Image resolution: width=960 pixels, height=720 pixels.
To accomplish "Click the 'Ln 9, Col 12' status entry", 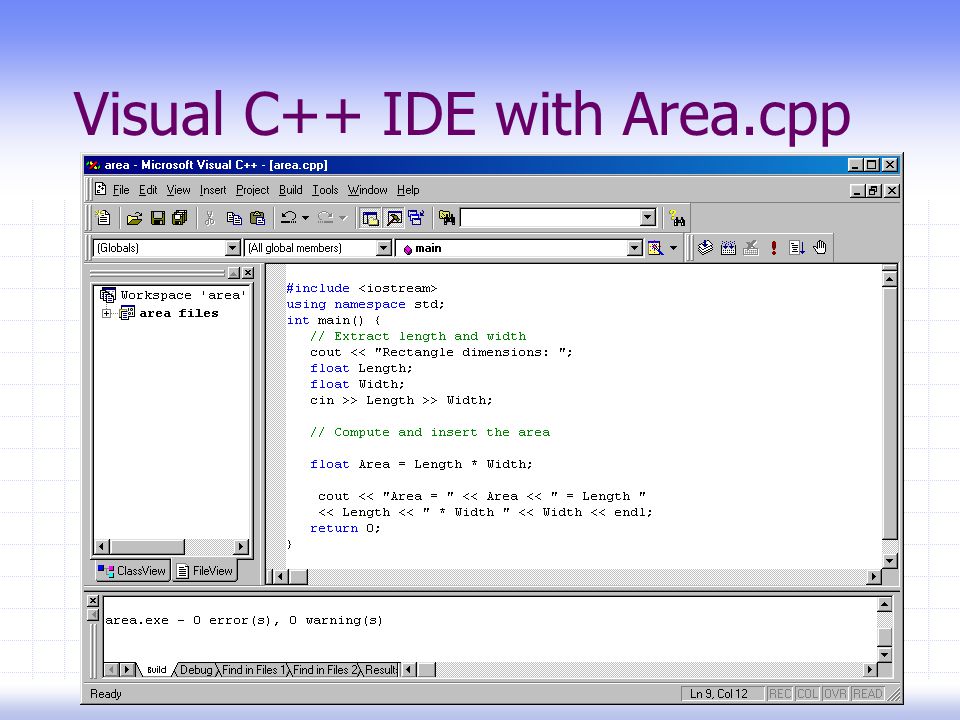I will click(719, 694).
